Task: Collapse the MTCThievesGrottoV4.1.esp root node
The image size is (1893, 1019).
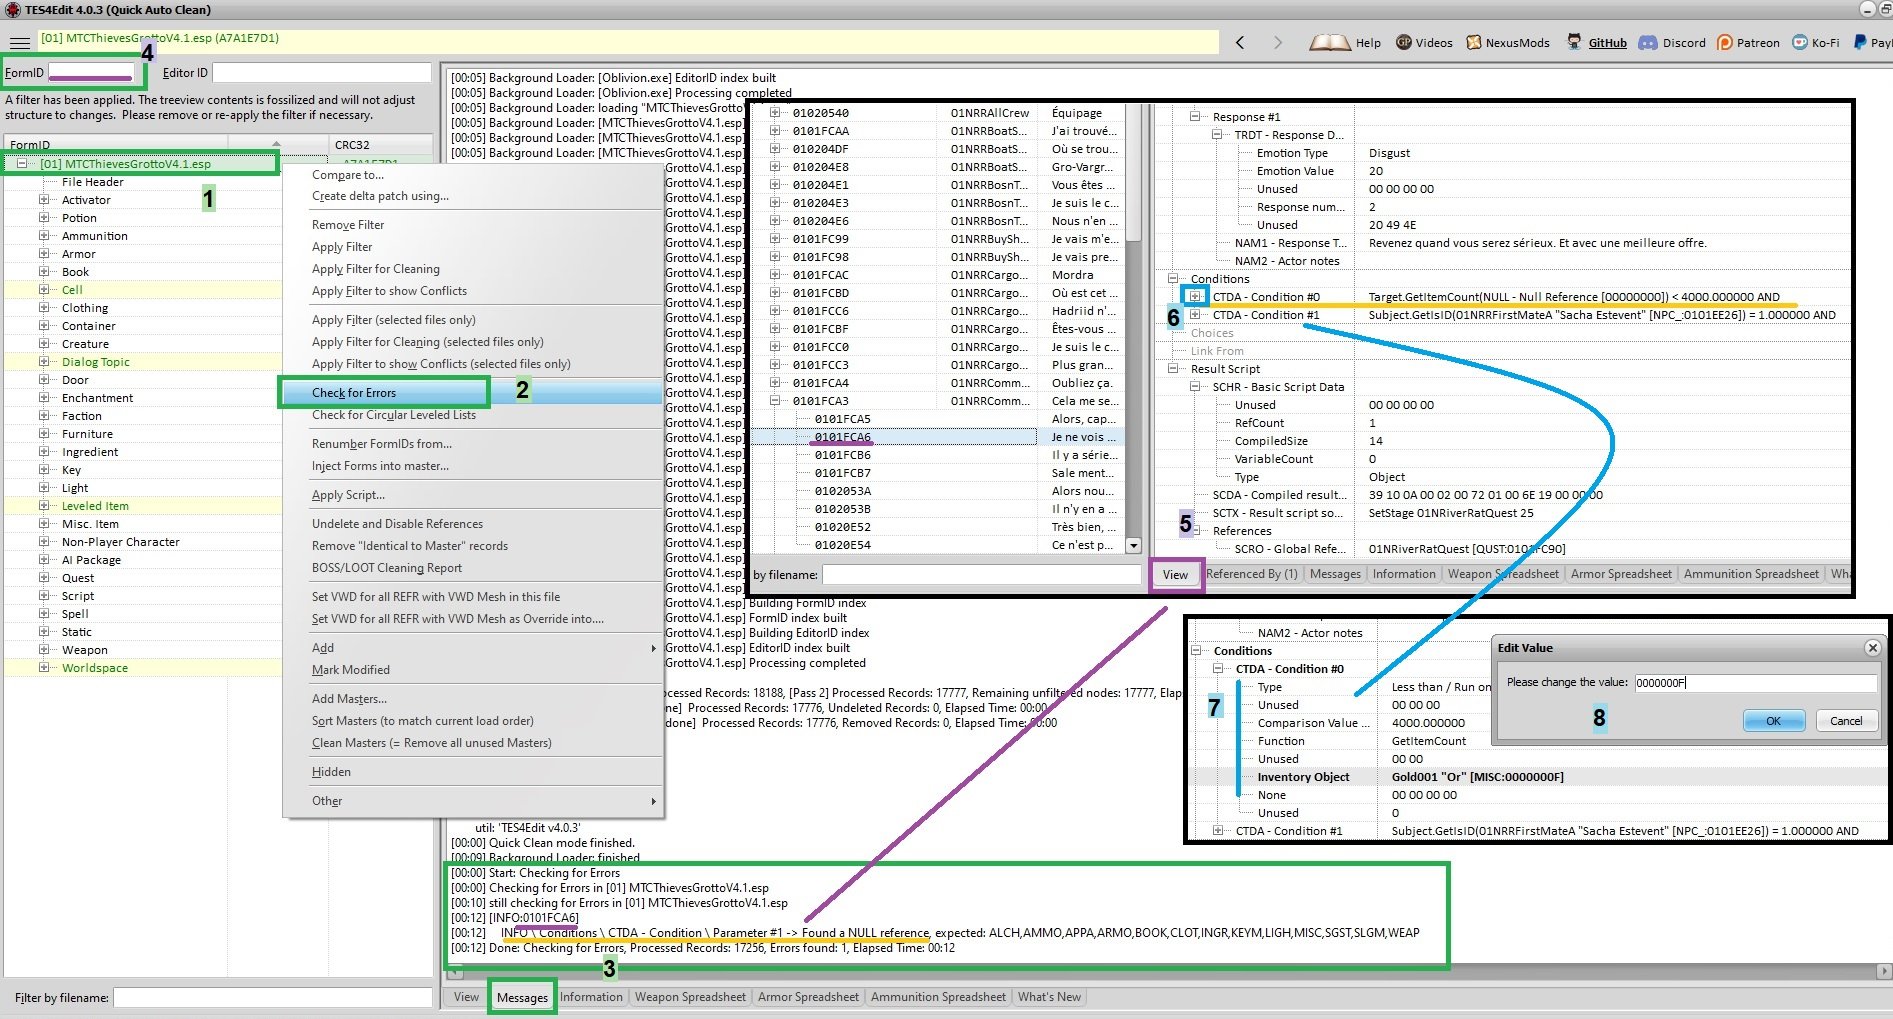Action: pos(22,164)
